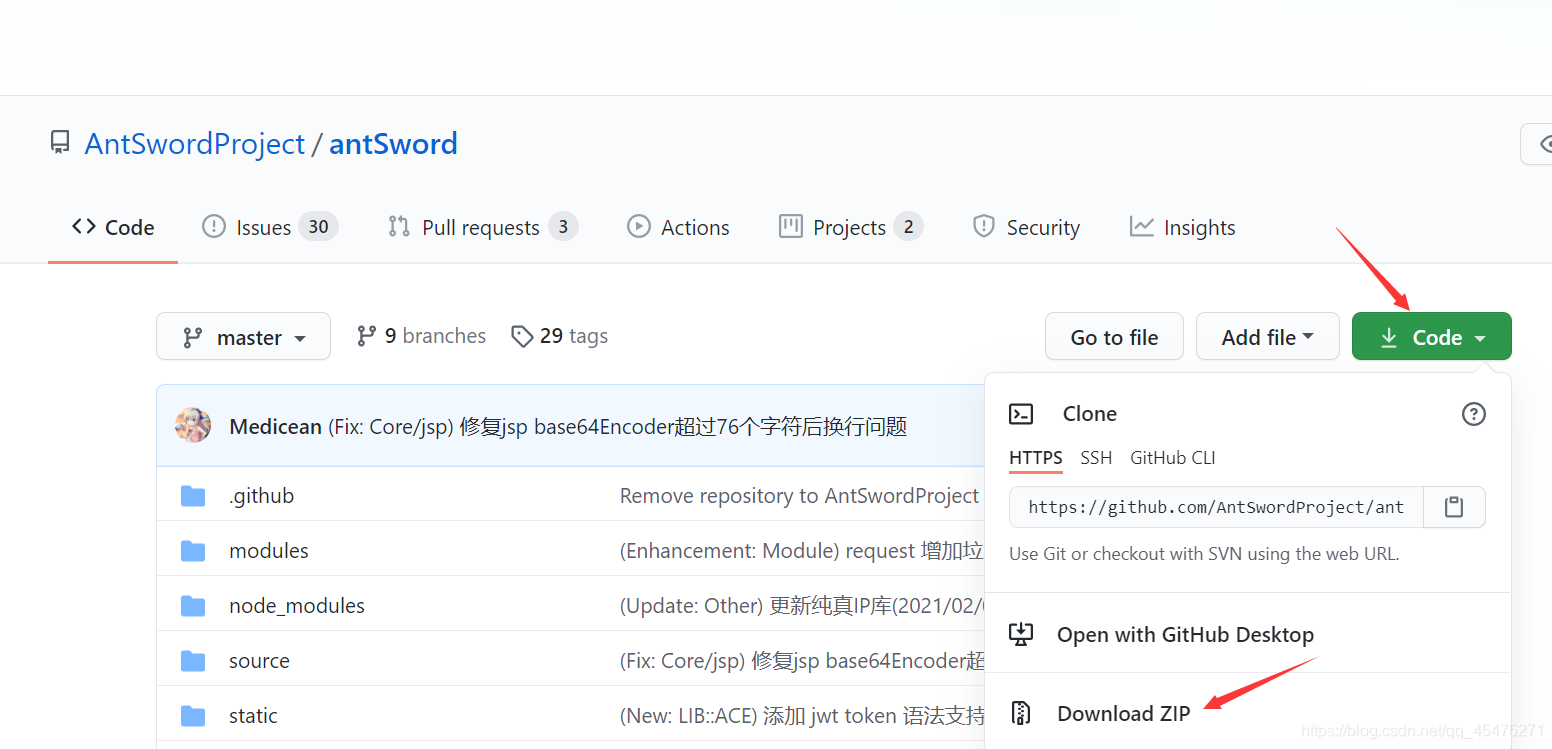Open the static folder
This screenshot has height=749, width=1552.
click(253, 716)
